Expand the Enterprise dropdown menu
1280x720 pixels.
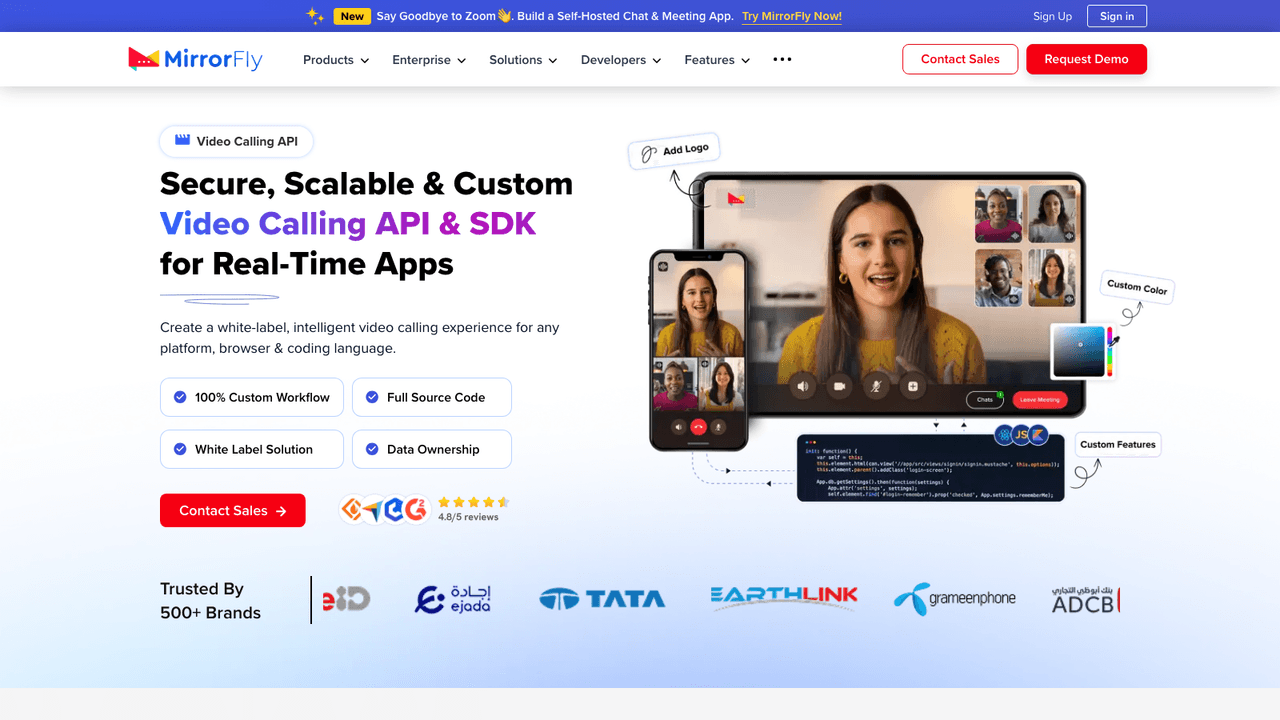pos(429,60)
